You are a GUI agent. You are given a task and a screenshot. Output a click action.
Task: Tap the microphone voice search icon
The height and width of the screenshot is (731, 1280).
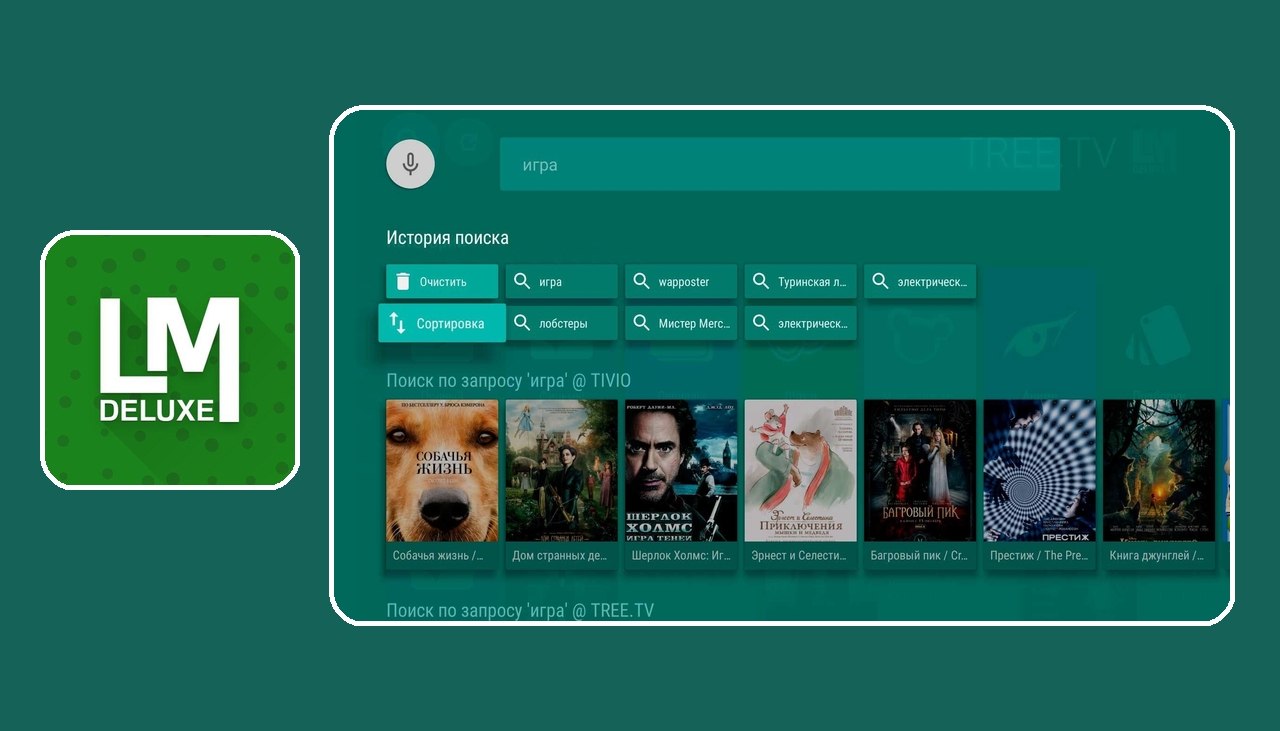410,164
